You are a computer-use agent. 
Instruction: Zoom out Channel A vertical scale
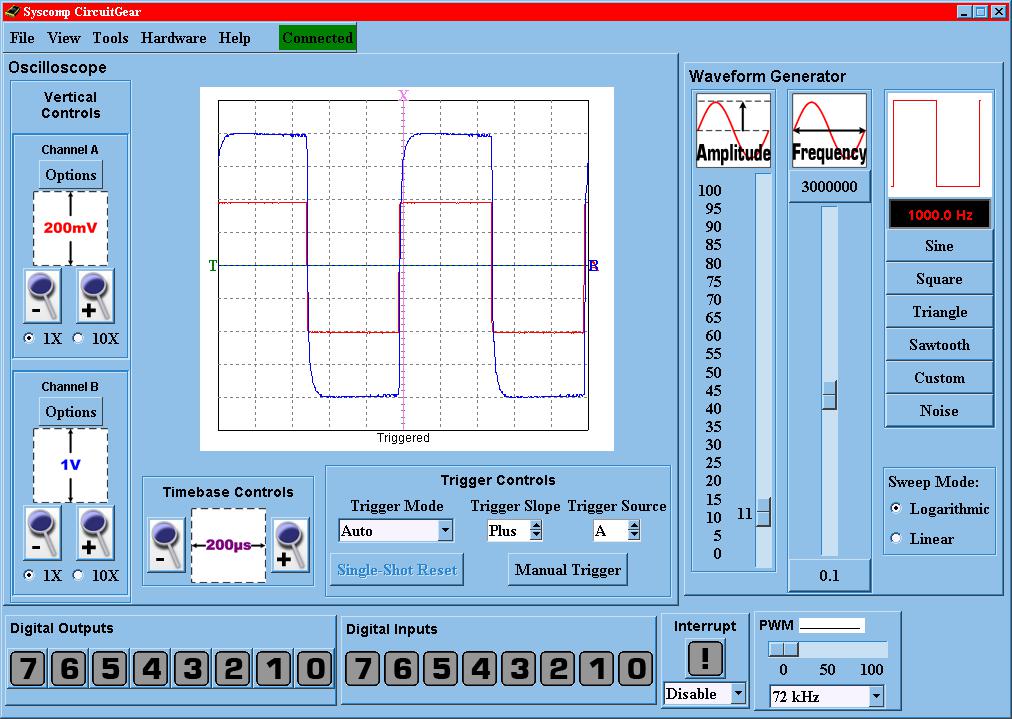pyautogui.click(x=42, y=296)
